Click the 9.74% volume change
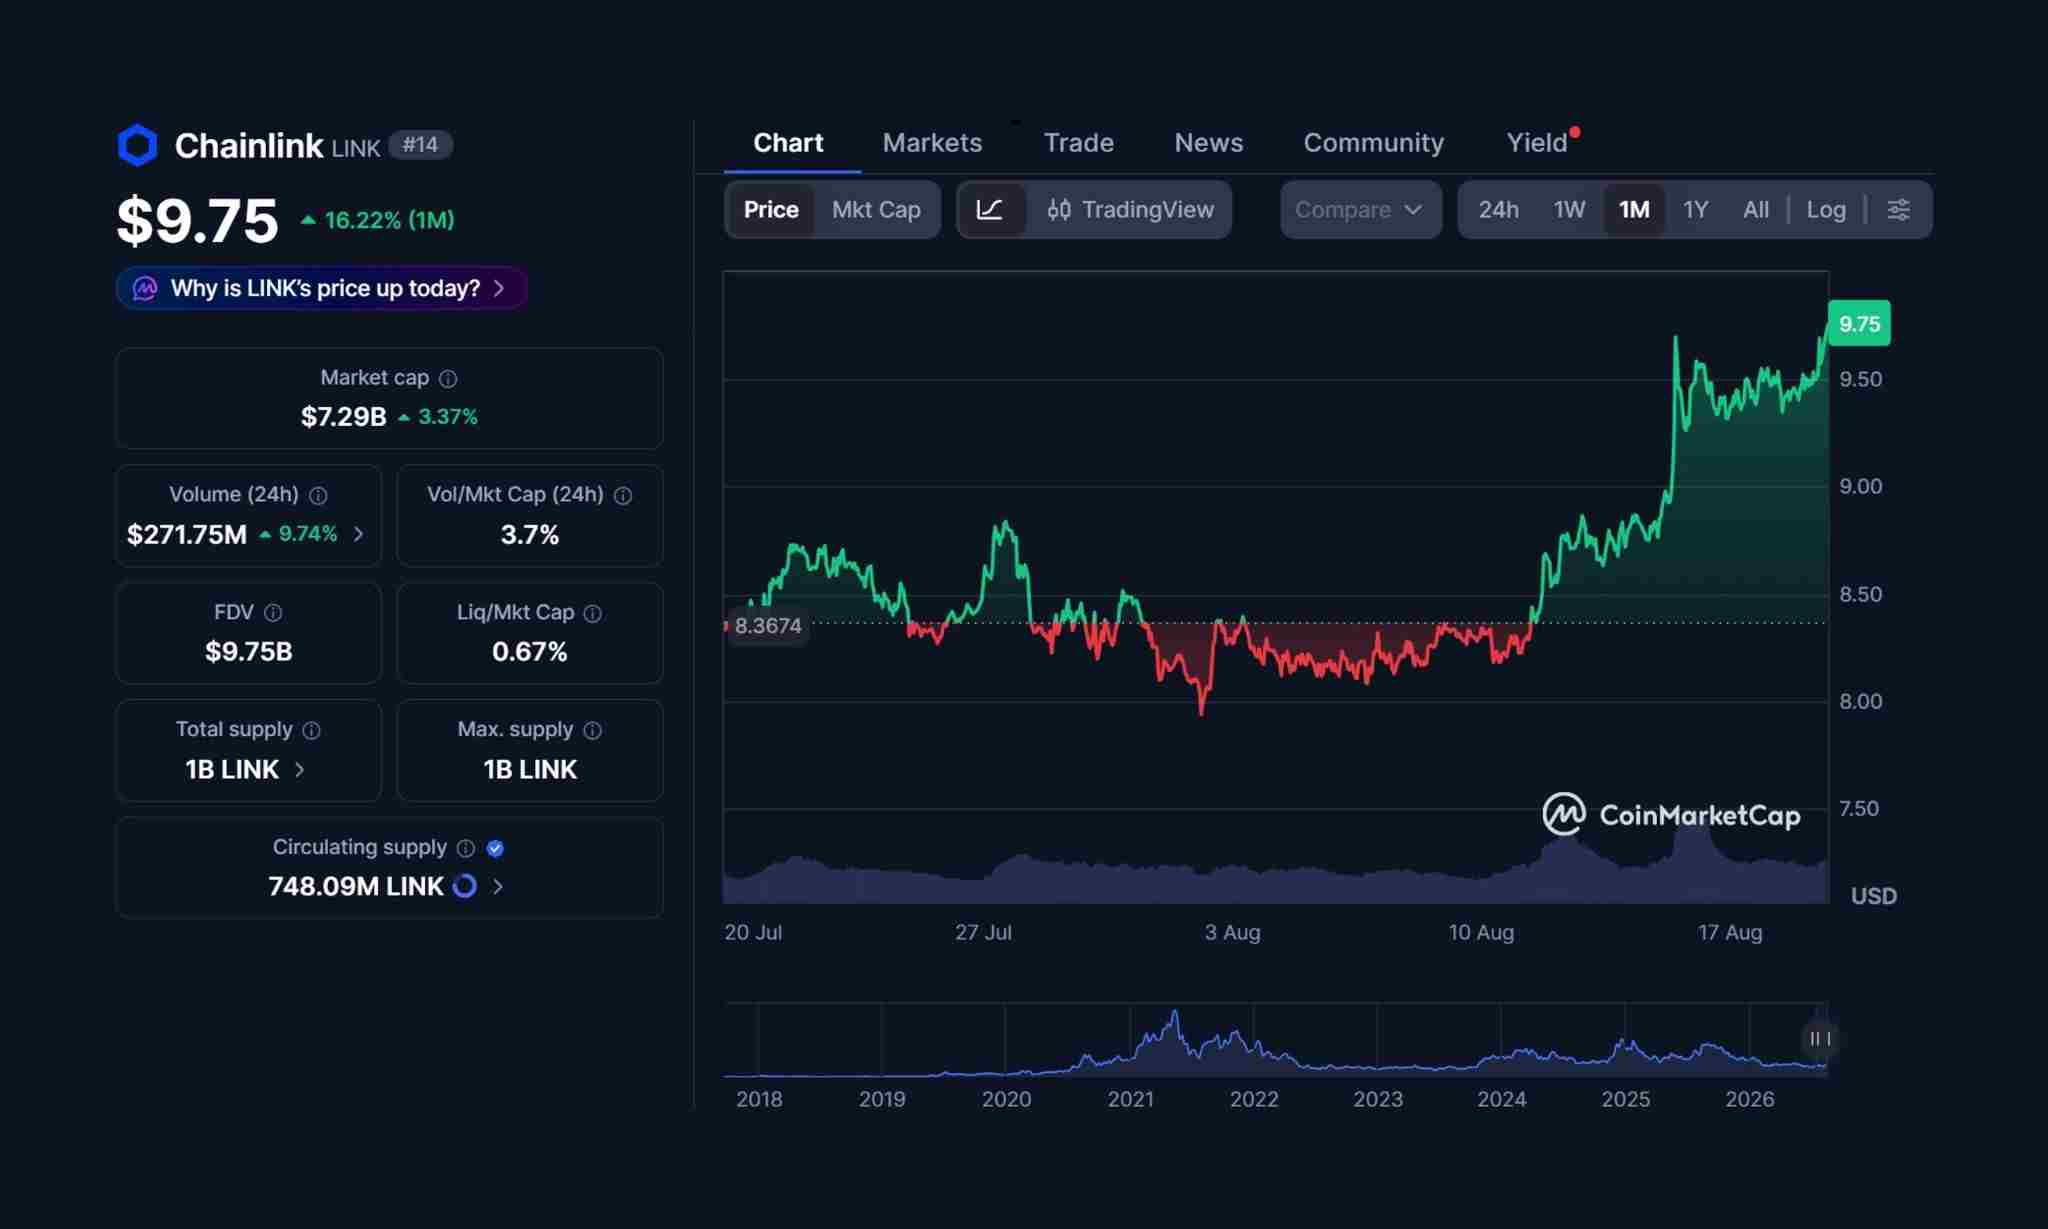Viewport: 2048px width, 1229px height. (298, 534)
